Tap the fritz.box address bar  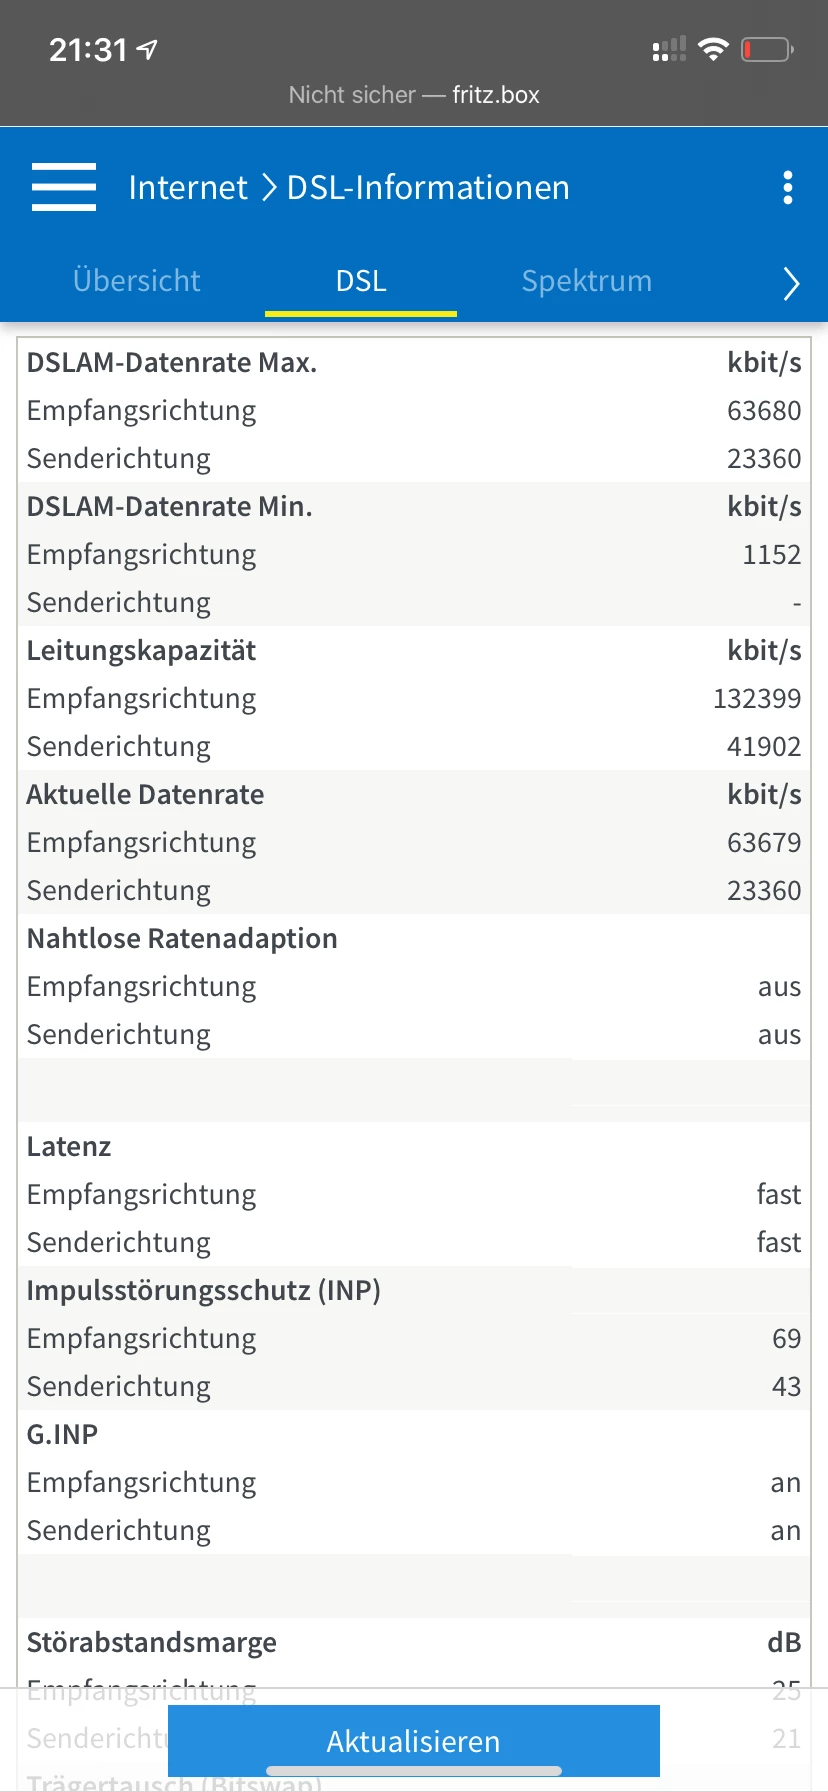414,95
